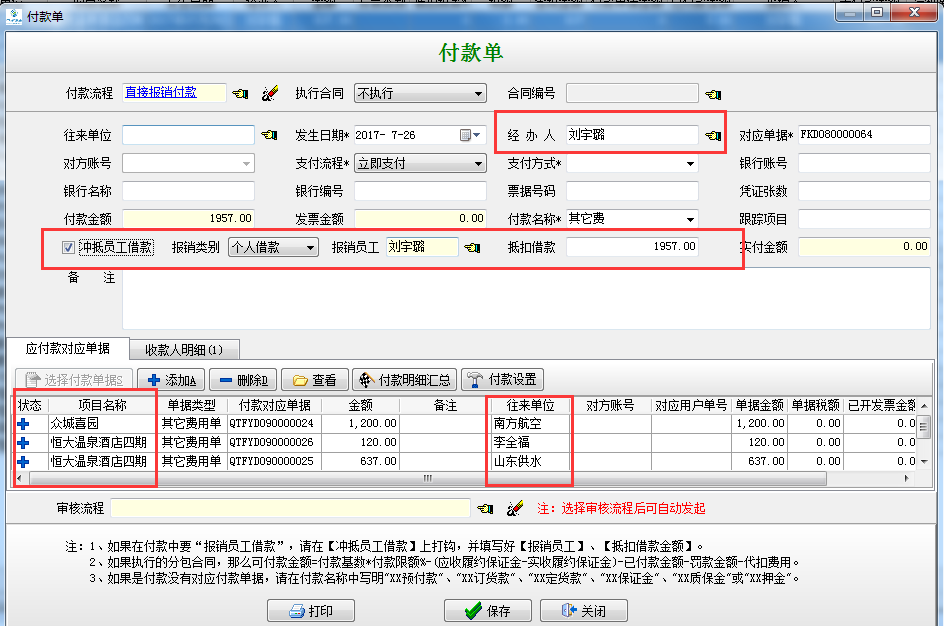944x626 pixels.
Task: Click the lookup icon next to 往来单位 field
Action: tap(269, 135)
